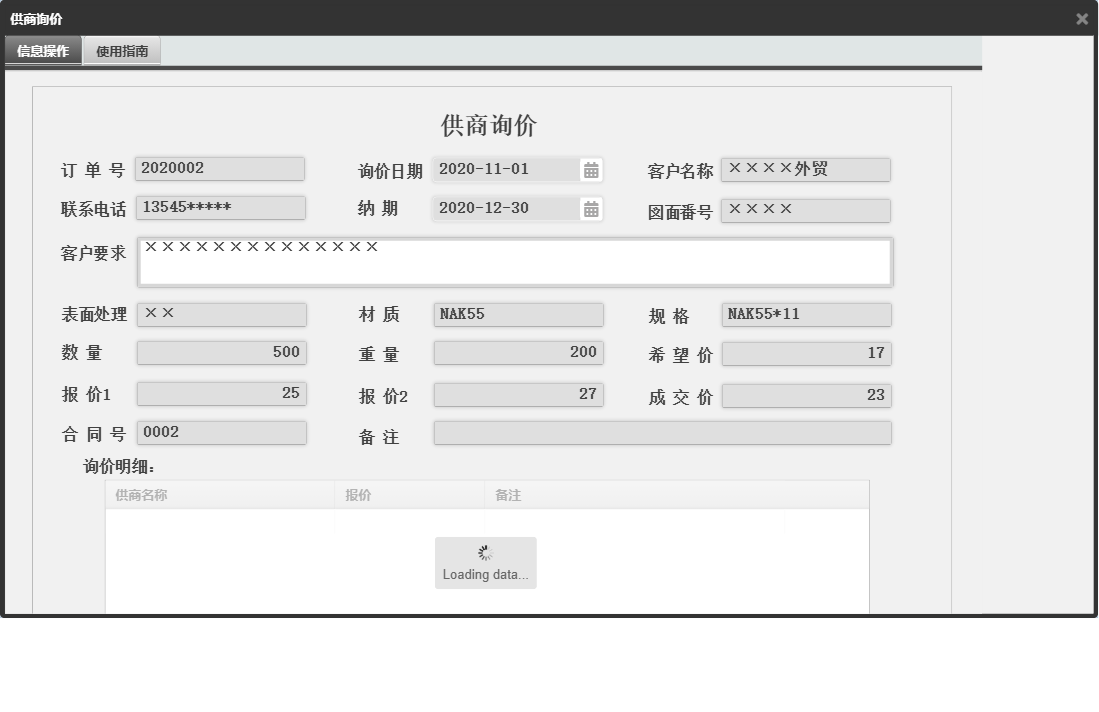Click the 联系电话 field showing 13545*****
This screenshot has width=1099, height=712.
click(220, 207)
